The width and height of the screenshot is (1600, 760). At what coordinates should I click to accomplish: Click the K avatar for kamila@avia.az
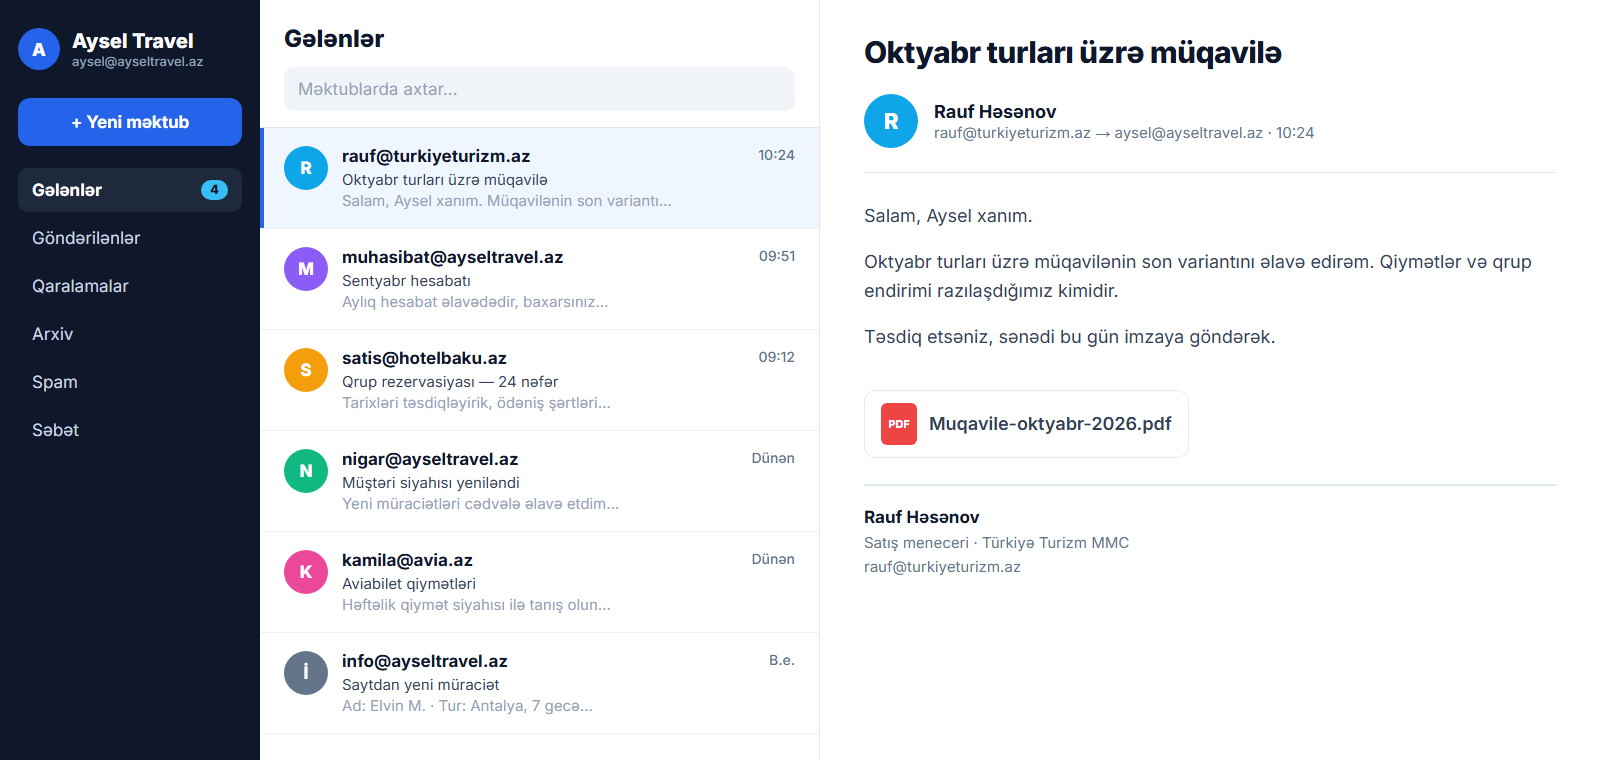[306, 572]
